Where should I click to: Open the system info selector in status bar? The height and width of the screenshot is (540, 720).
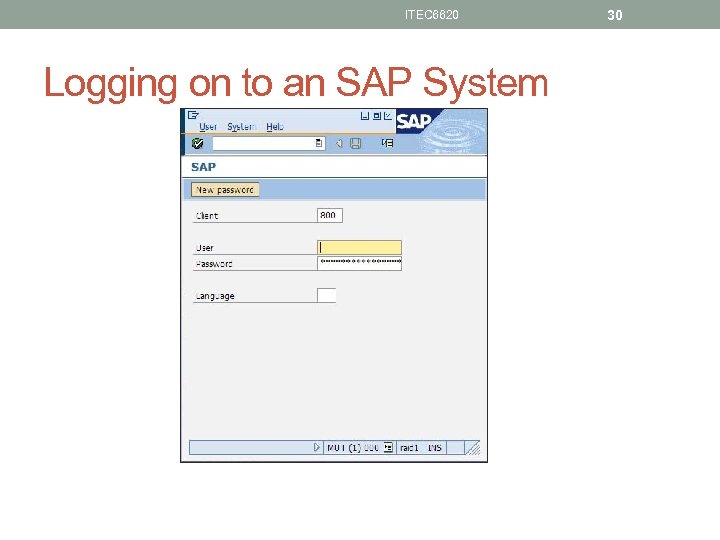click(388, 447)
